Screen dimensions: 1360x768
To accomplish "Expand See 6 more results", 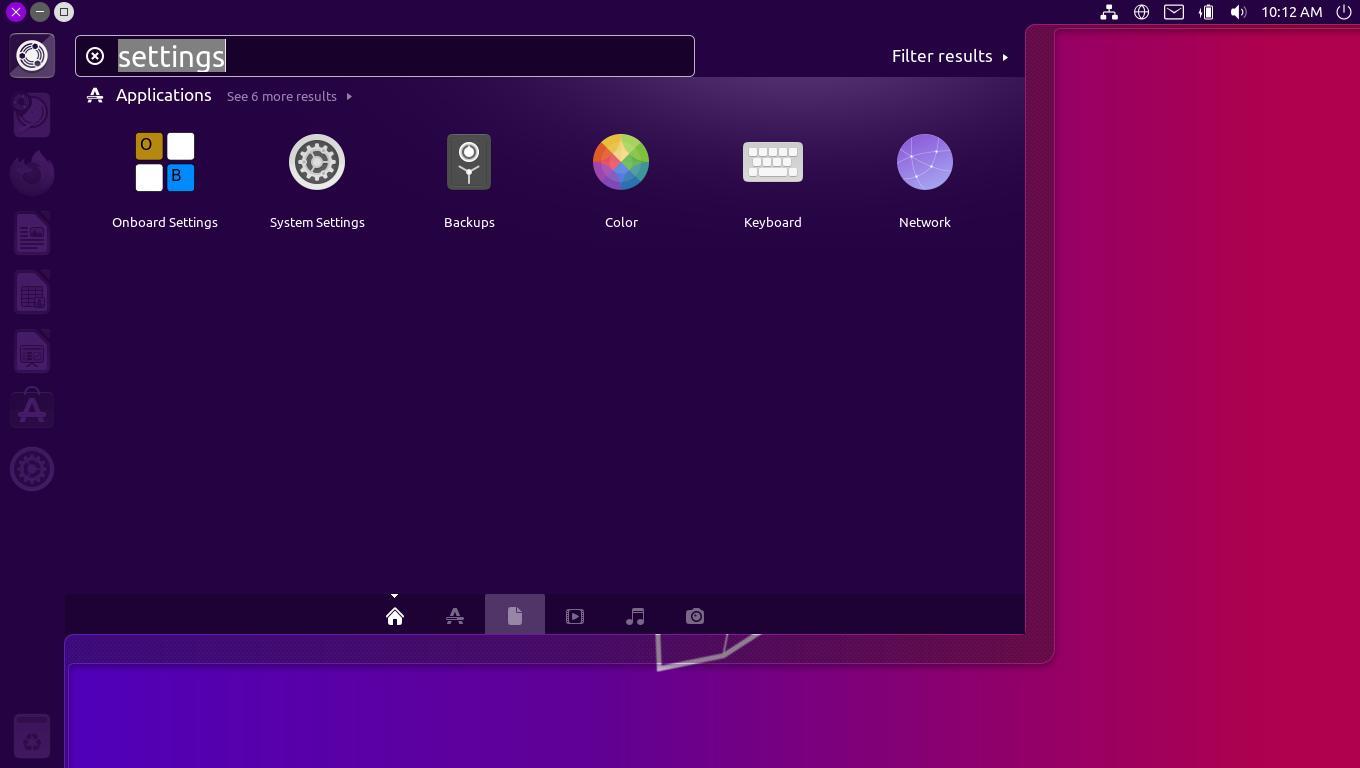I will (289, 96).
